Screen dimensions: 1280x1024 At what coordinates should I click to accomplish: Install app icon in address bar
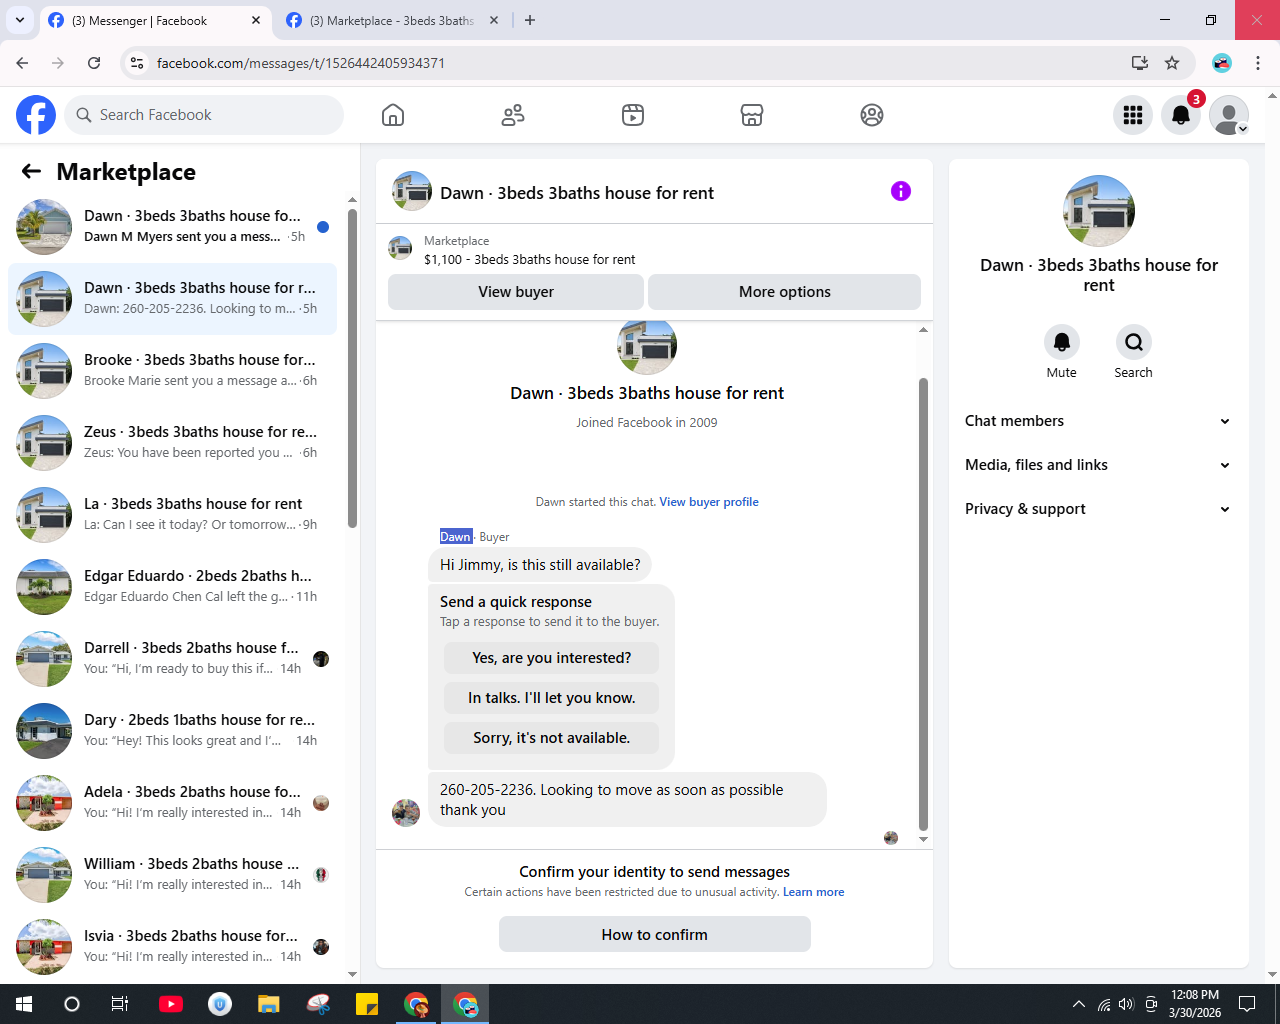[1140, 63]
